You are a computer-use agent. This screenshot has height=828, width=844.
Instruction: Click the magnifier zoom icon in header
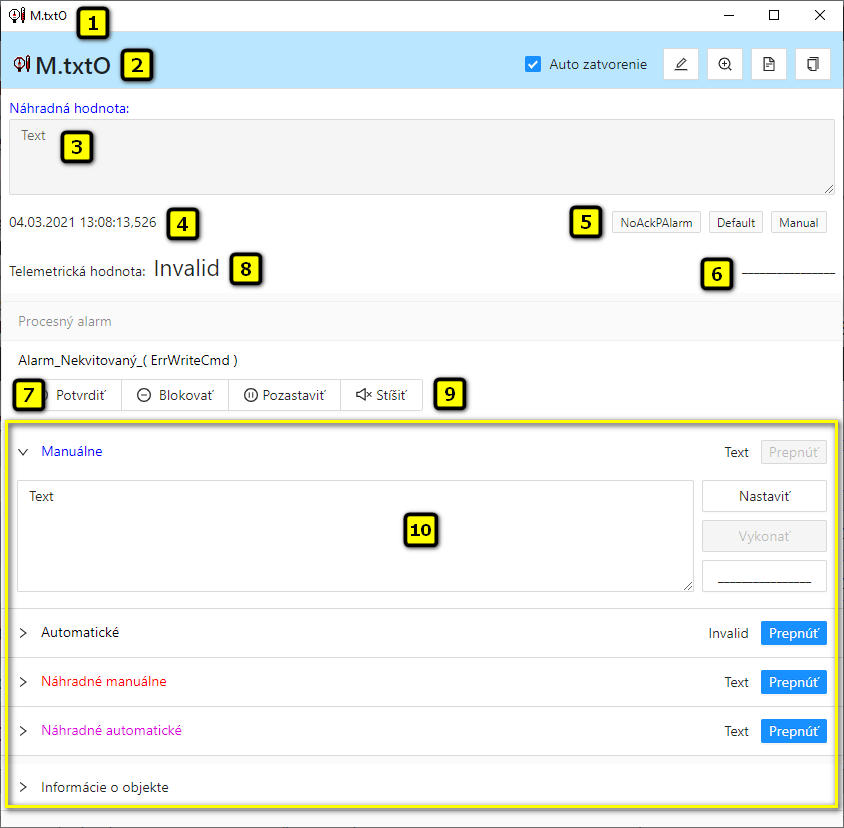724,64
